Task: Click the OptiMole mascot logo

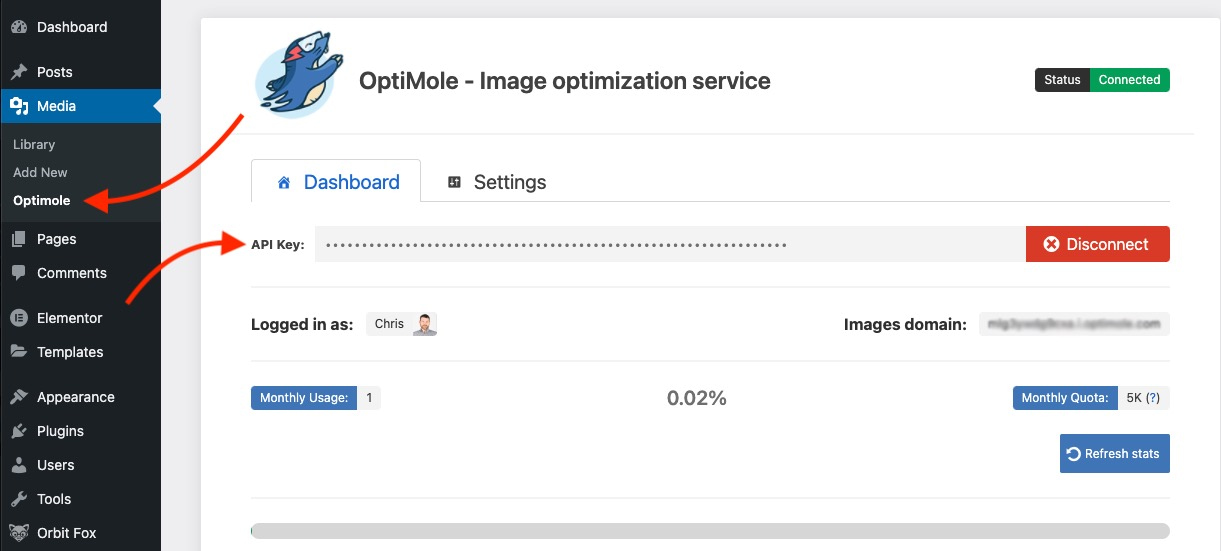Action: coord(295,77)
